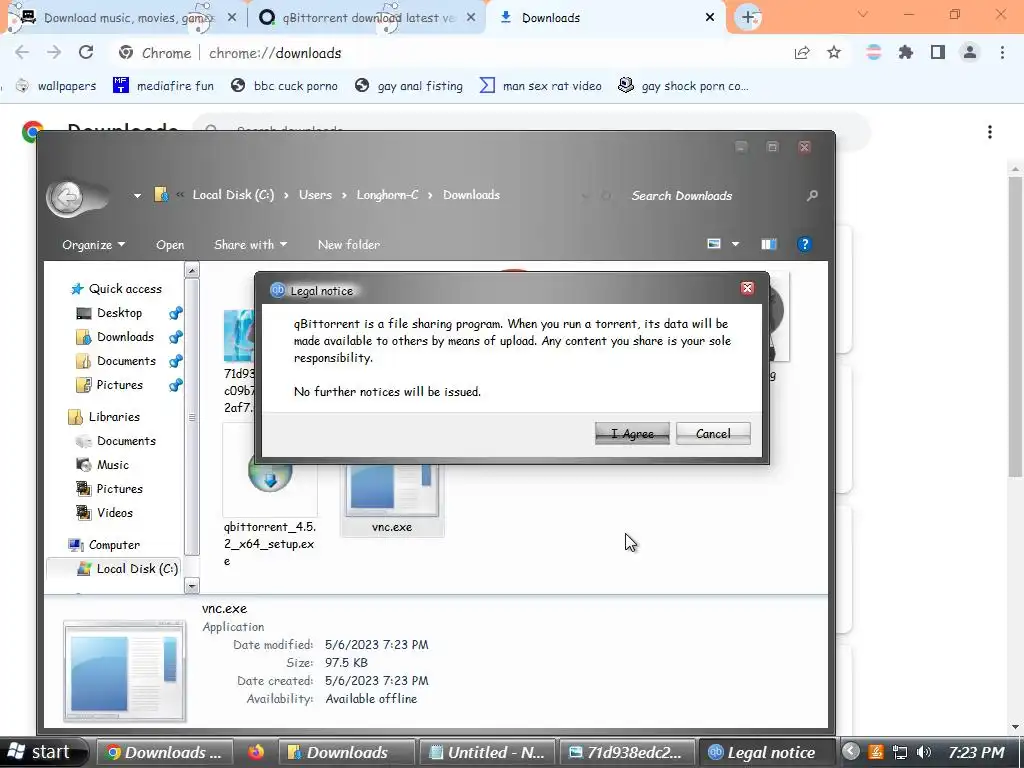Click the Explorer back navigation button
Viewport: 1024px width, 768px height.
click(x=67, y=196)
